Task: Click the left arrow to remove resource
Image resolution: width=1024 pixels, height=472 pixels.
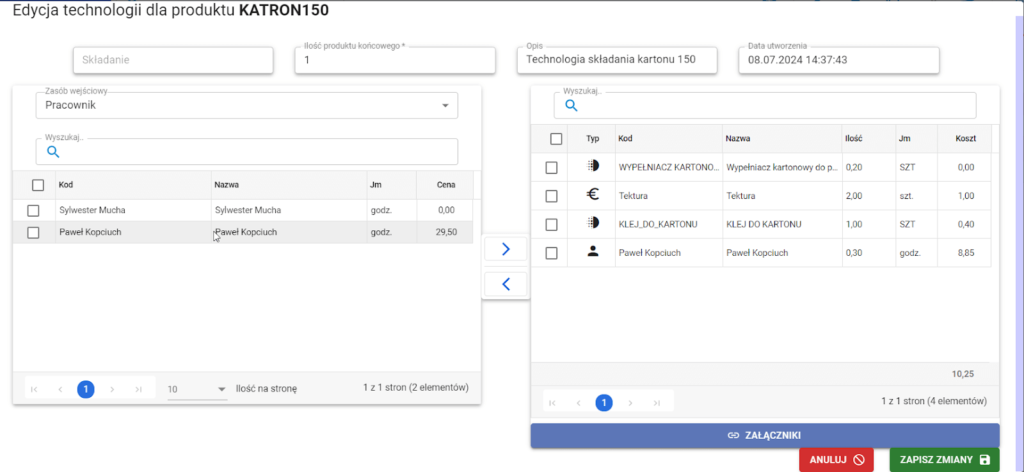Action: click(506, 284)
